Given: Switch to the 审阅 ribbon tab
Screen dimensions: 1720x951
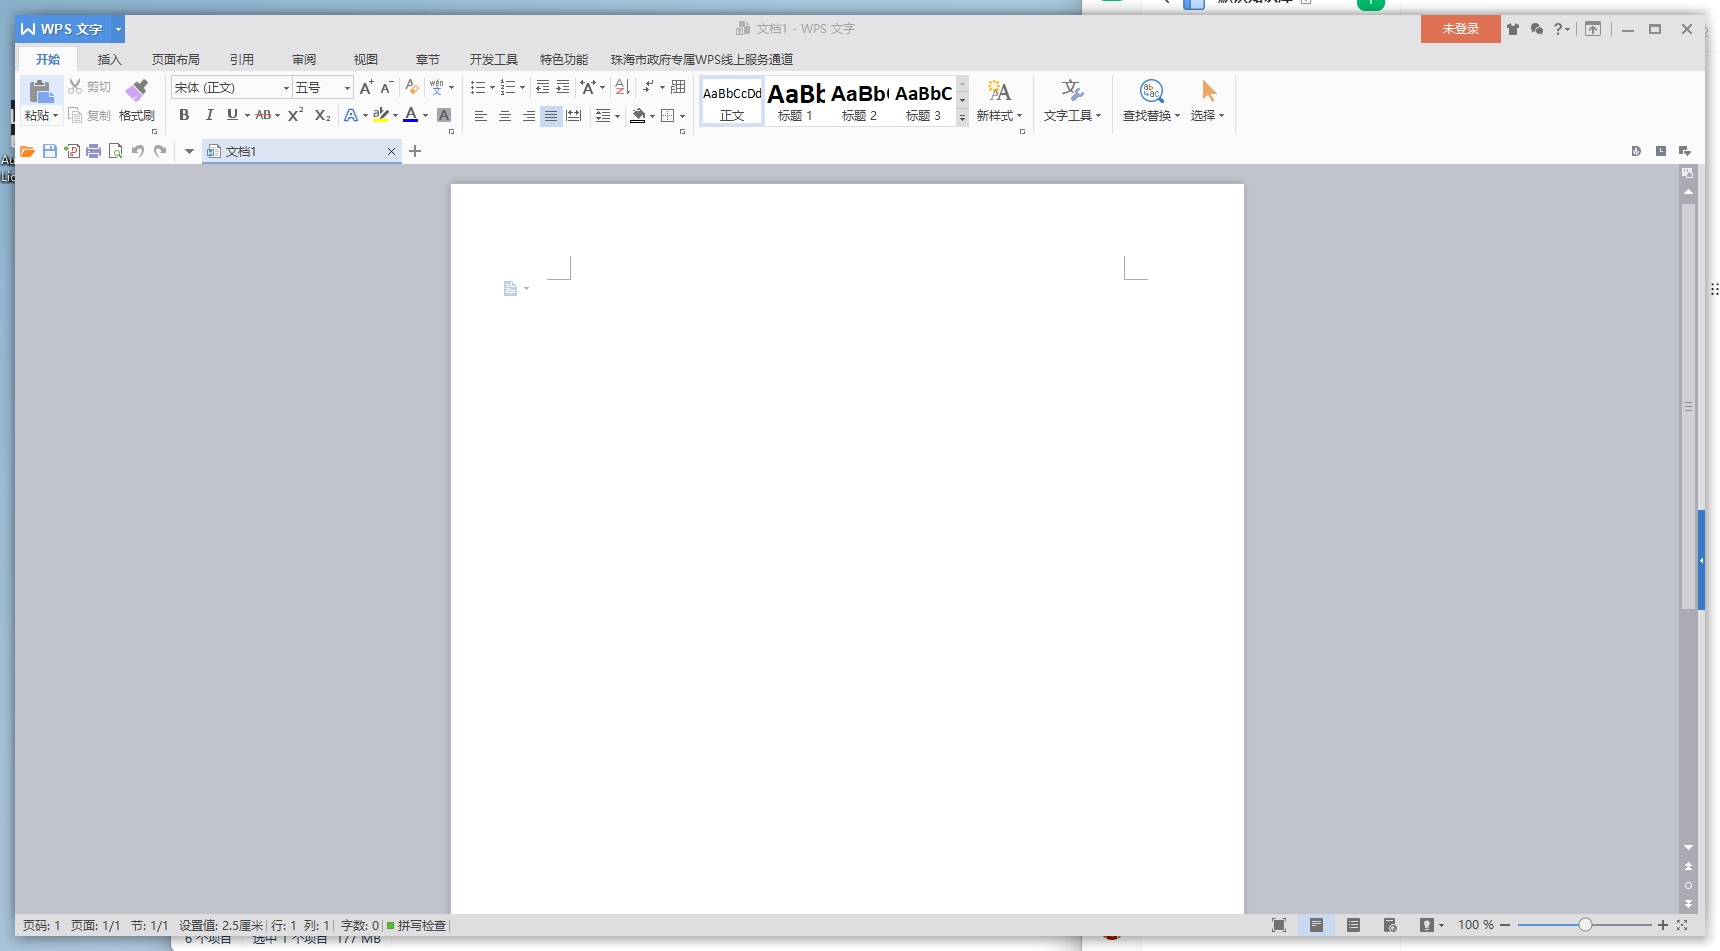Looking at the screenshot, I should [x=303, y=59].
